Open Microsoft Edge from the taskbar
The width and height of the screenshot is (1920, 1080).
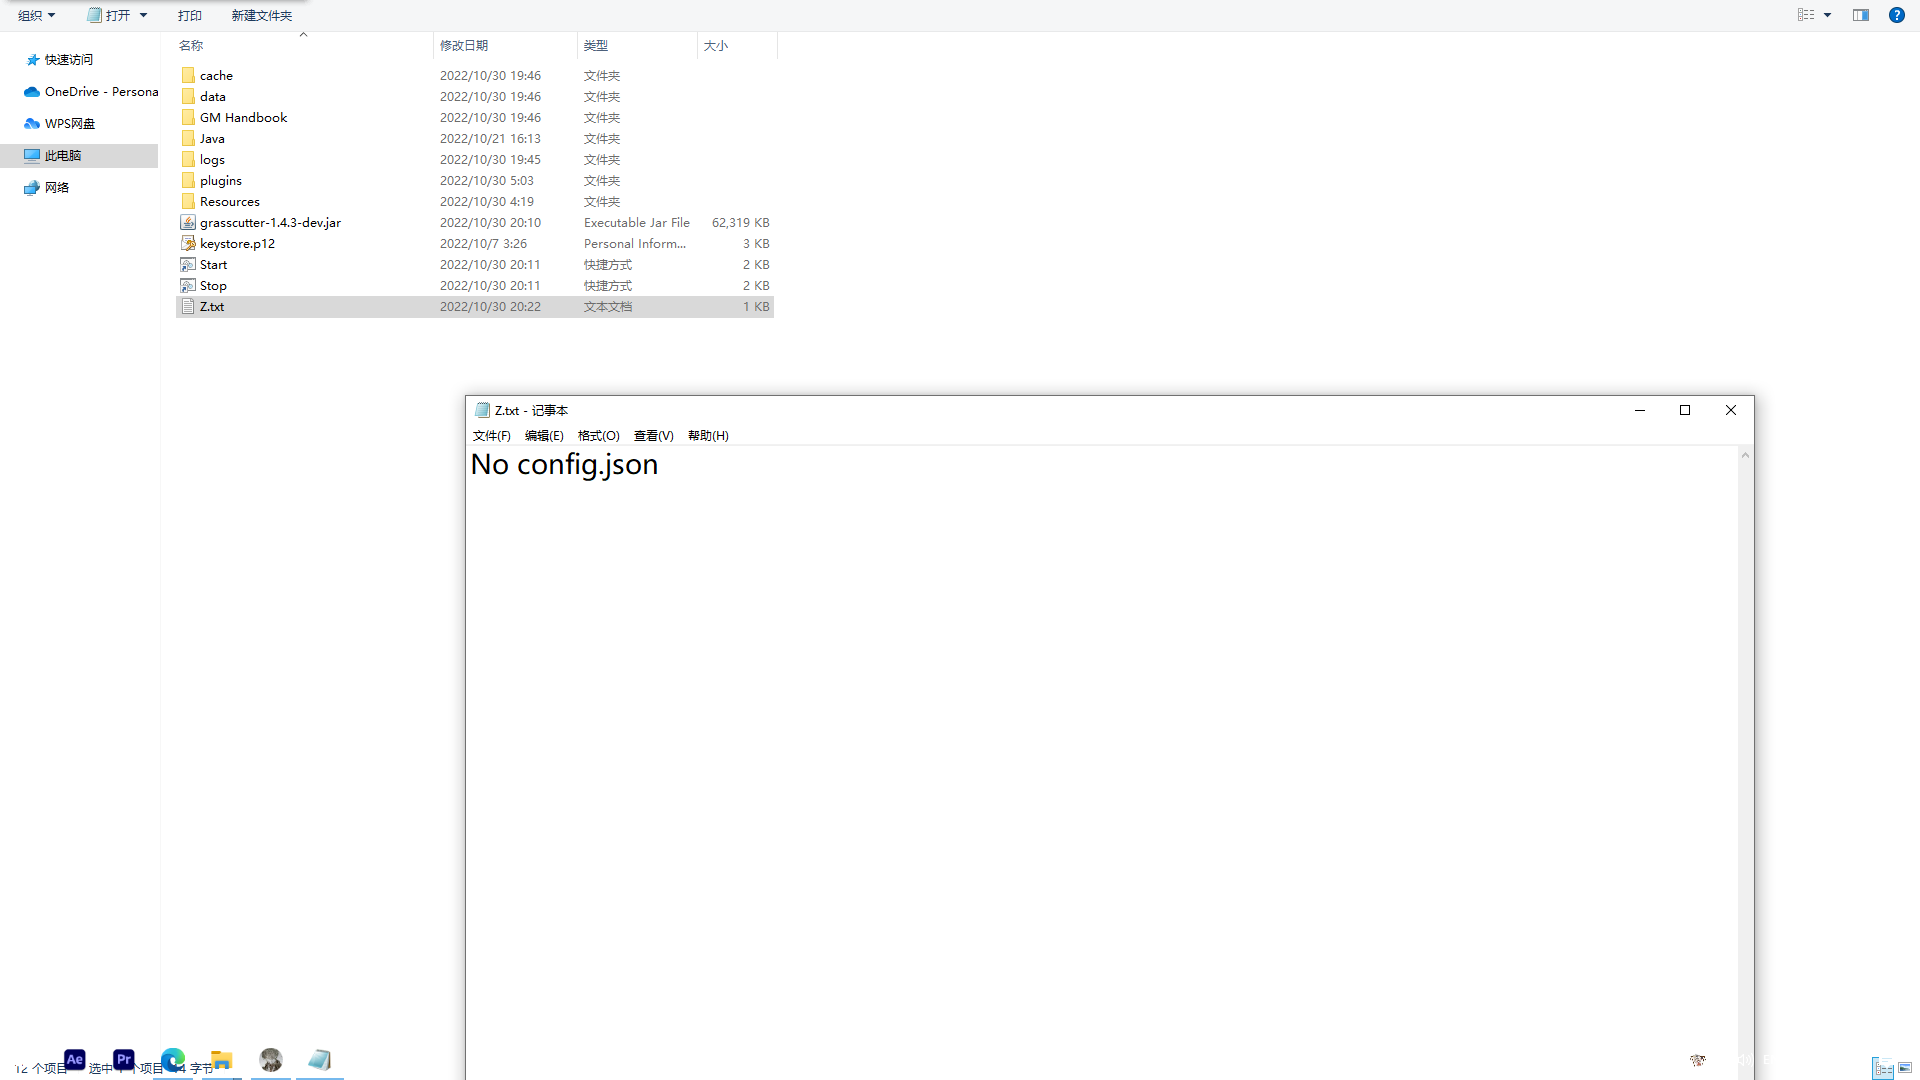[x=172, y=1060]
